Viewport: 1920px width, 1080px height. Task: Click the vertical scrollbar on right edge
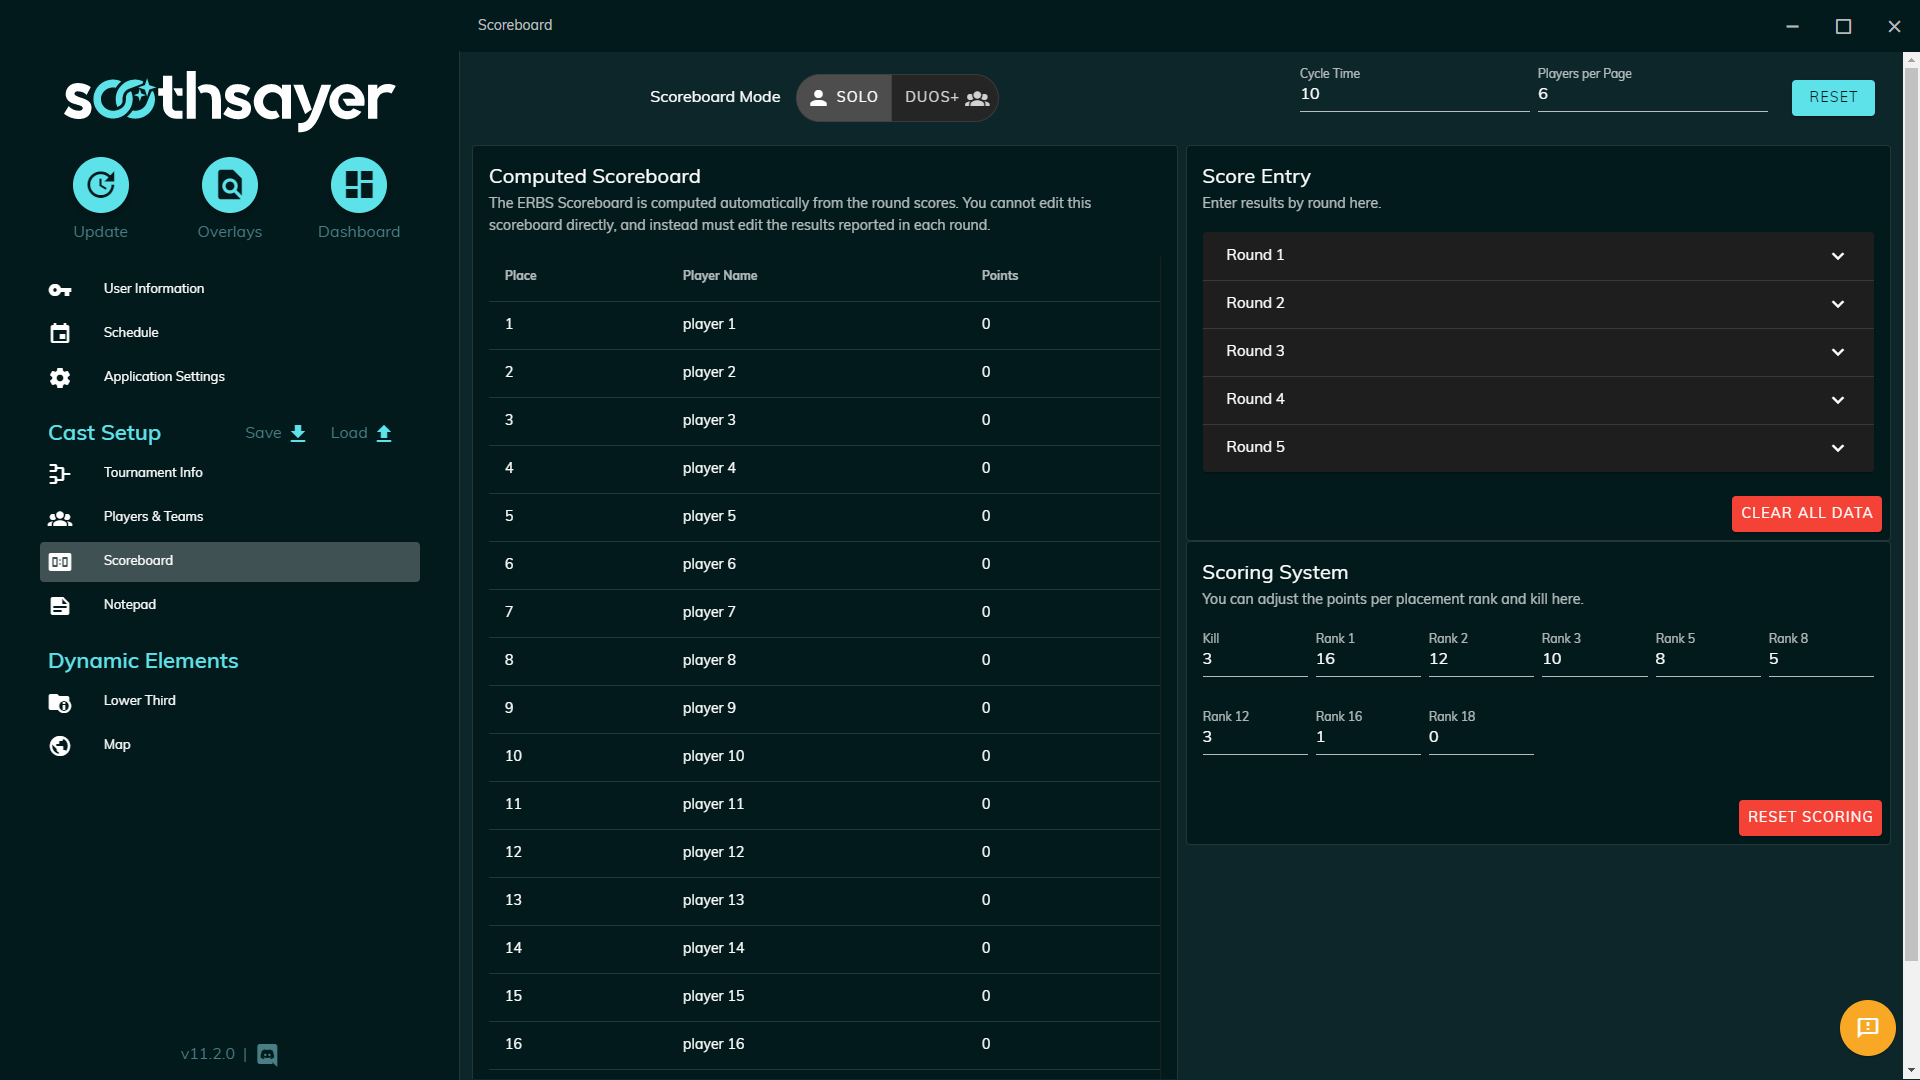point(1911,500)
